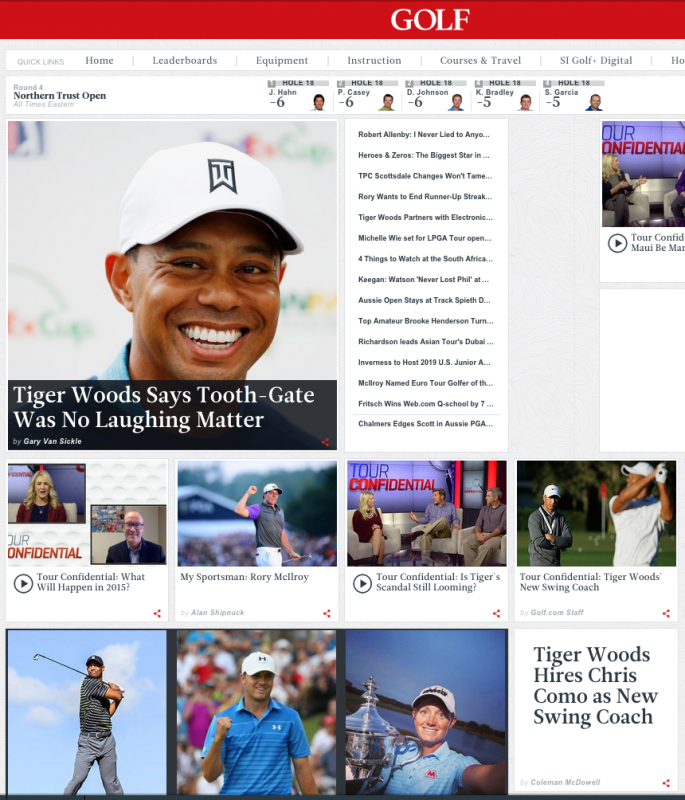This screenshot has width=685, height=800.
Task: Read Tiger Woods Partners with Electronic story
Action: coord(425,217)
